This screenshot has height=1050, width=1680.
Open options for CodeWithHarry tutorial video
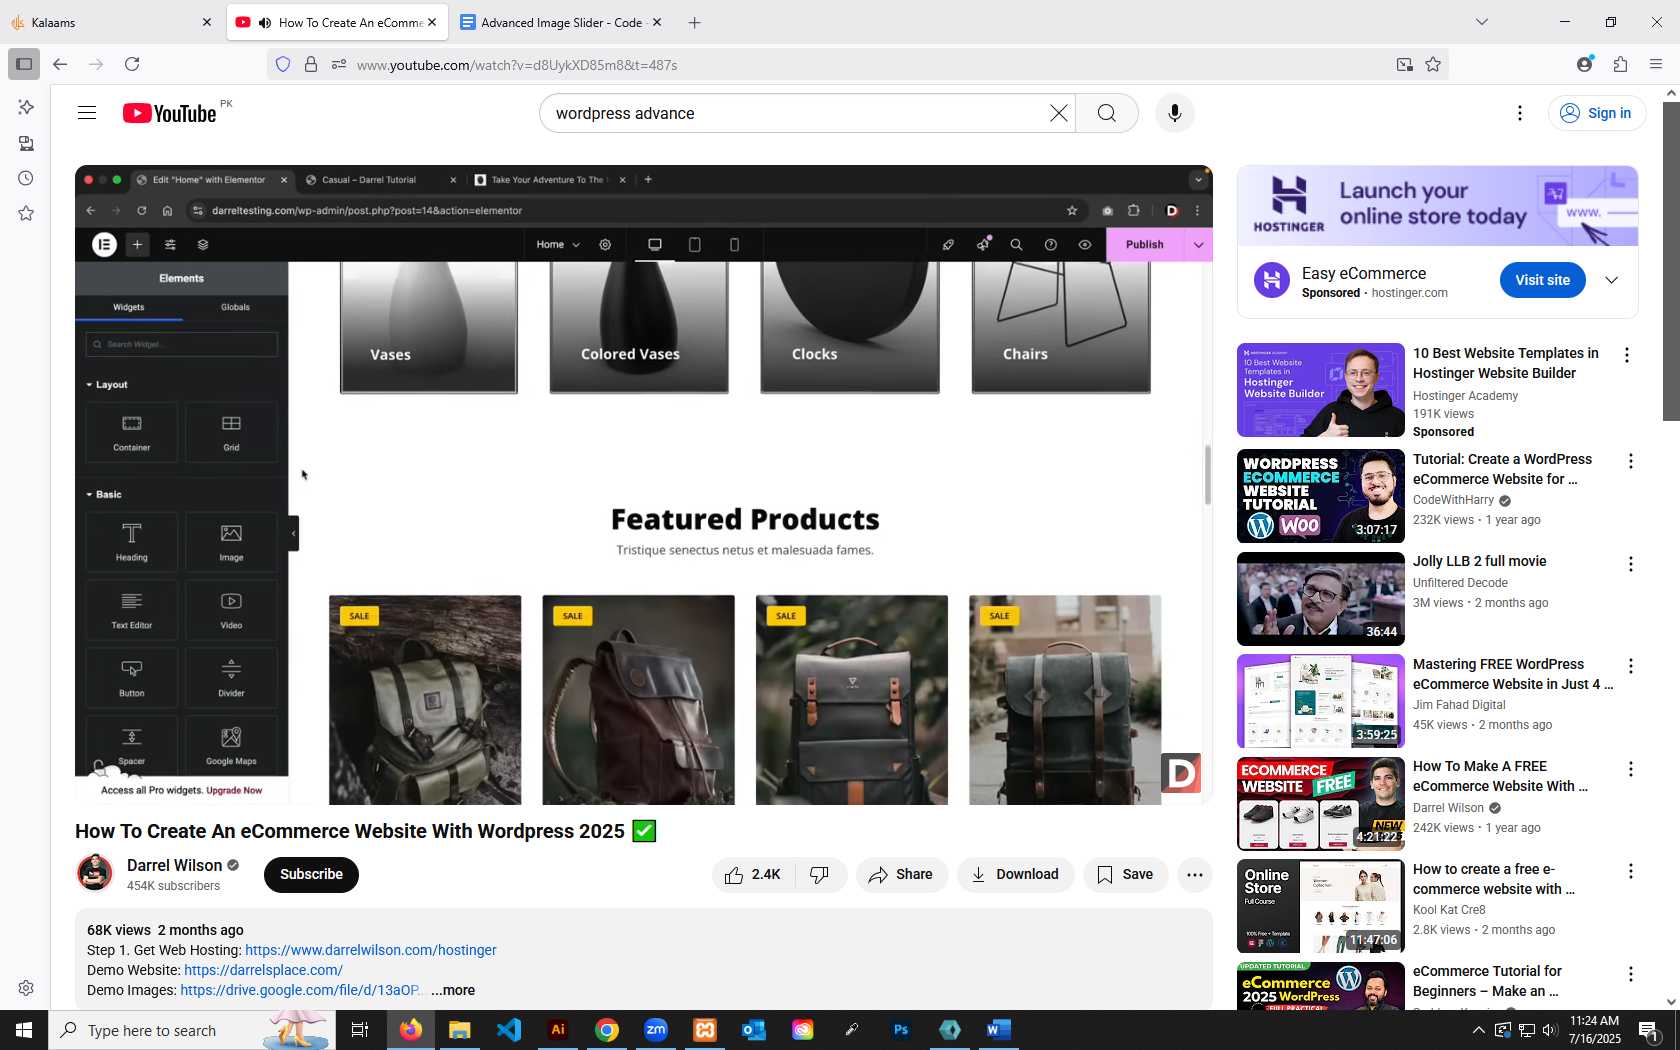(x=1631, y=461)
